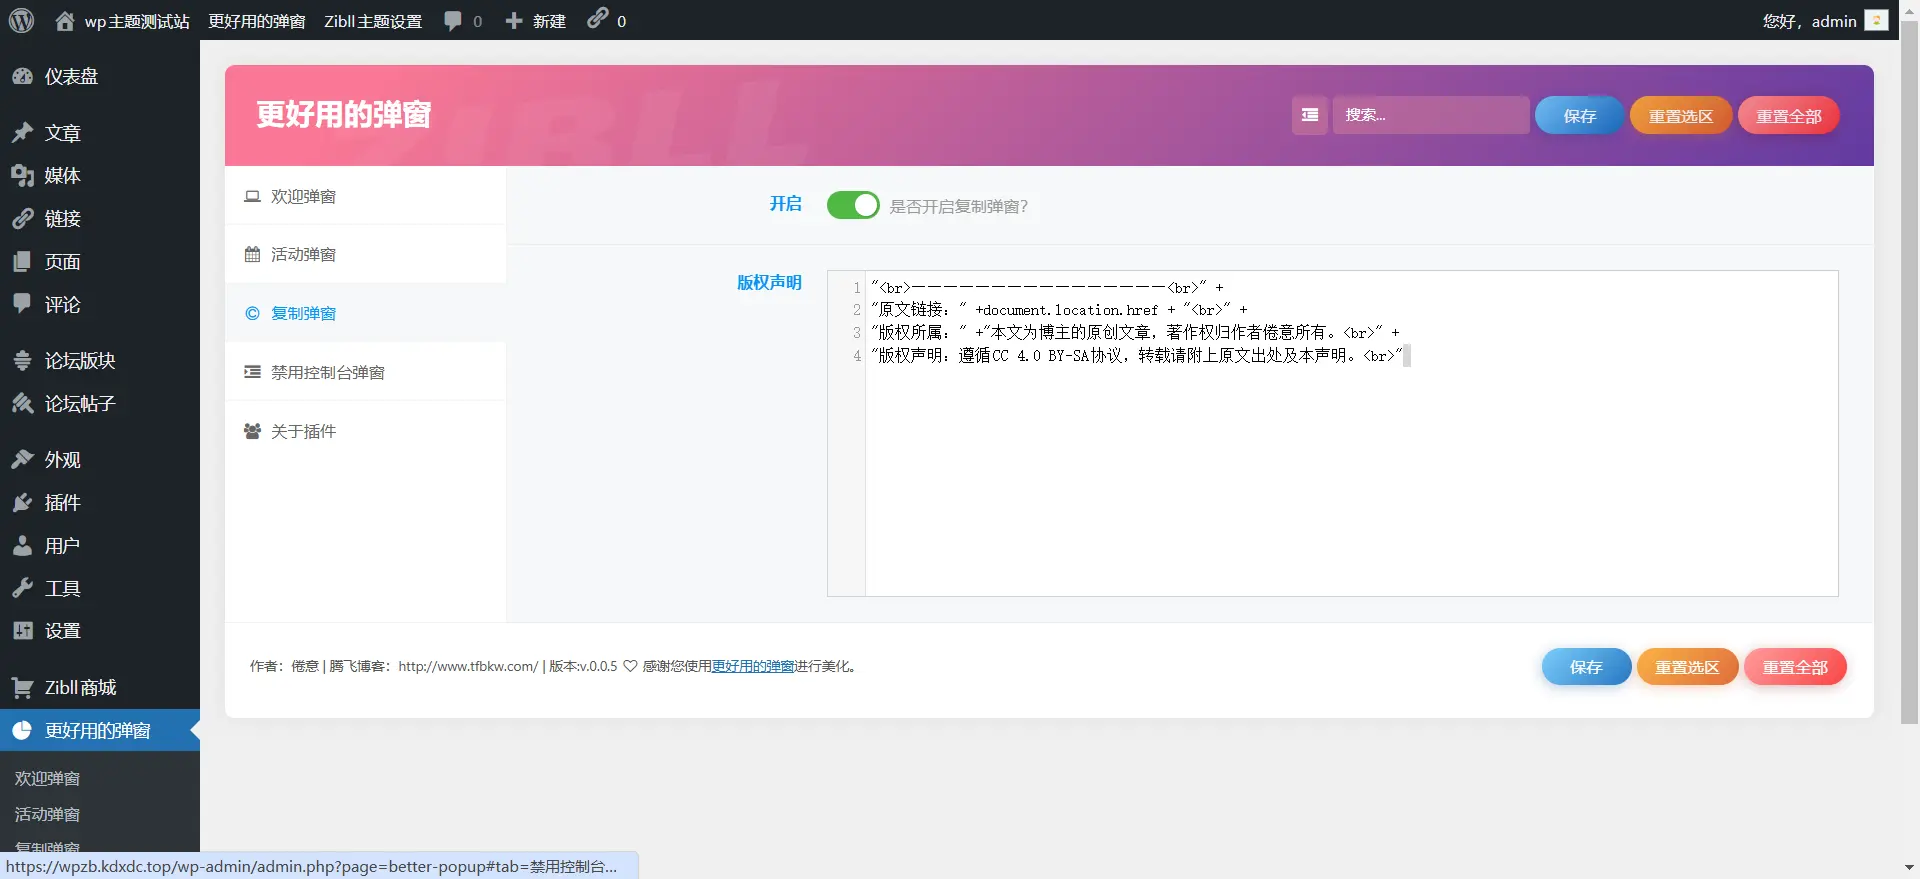Open 活动弹窗 submenu in left sidebar
1920x879 pixels.
pyautogui.click(x=47, y=814)
